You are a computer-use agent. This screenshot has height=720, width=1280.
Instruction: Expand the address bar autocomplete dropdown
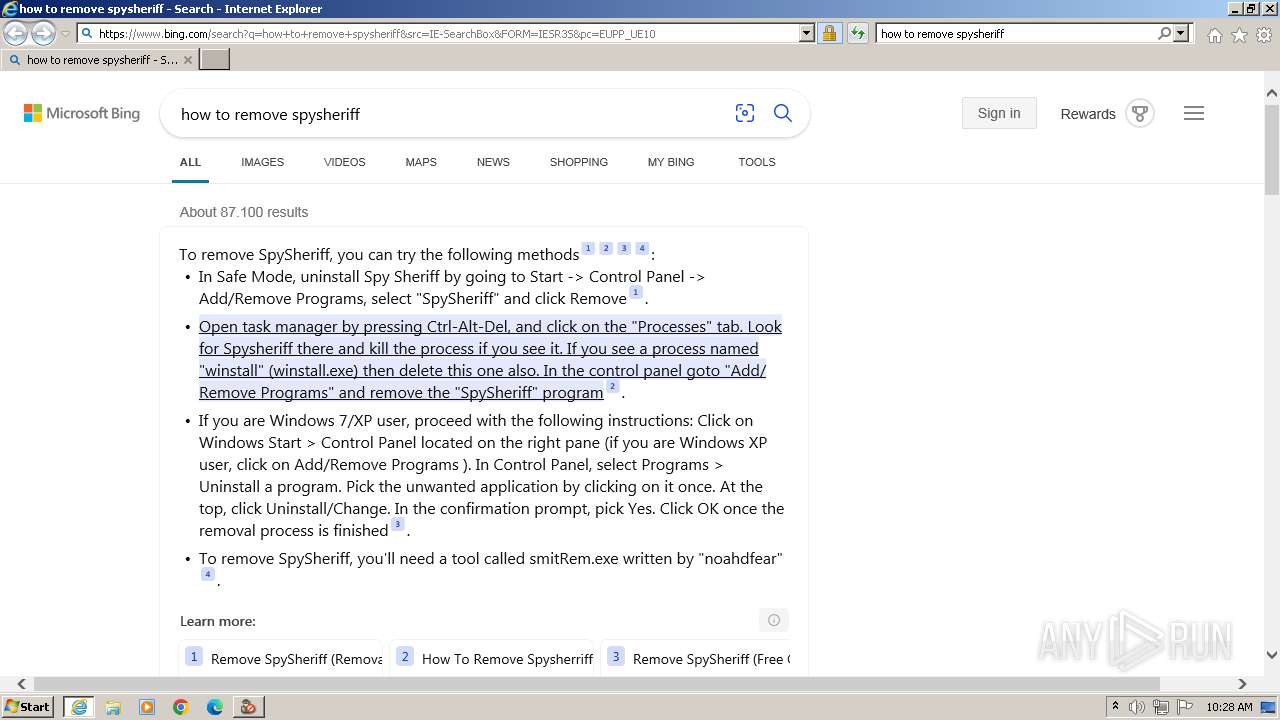point(807,34)
